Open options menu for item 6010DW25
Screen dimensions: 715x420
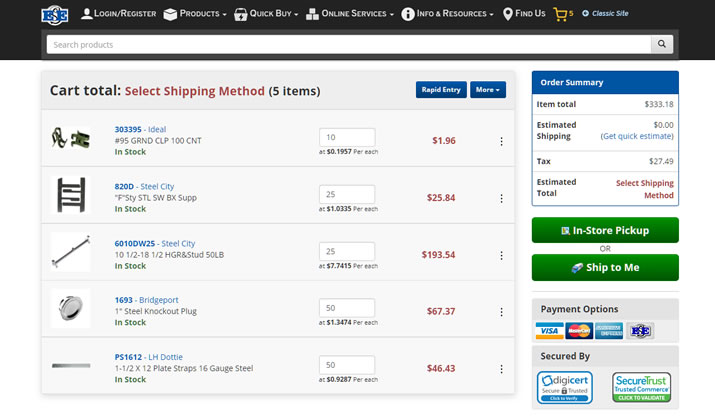pyautogui.click(x=502, y=255)
